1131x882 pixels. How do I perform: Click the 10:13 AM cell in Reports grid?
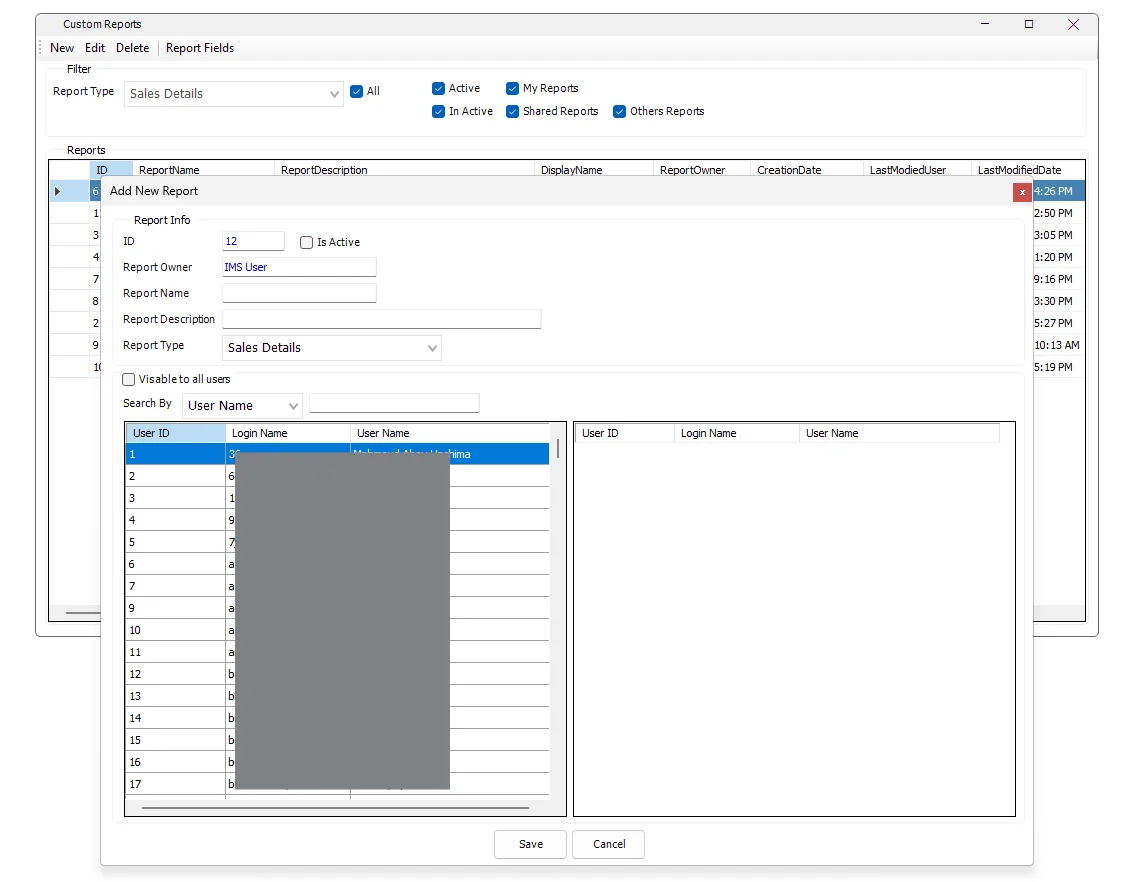tap(1058, 345)
